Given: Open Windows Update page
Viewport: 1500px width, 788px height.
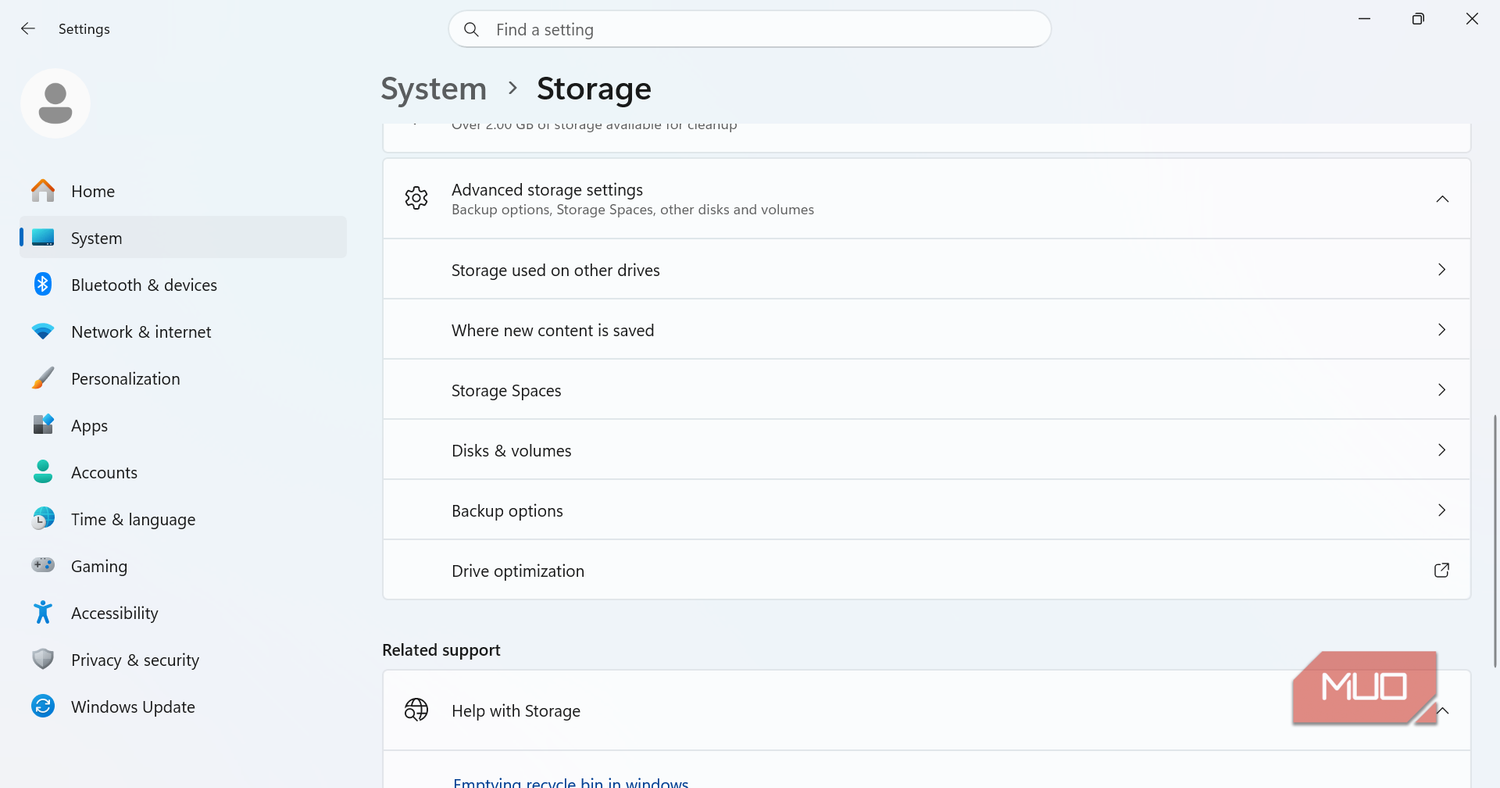Looking at the screenshot, I should point(183,707).
